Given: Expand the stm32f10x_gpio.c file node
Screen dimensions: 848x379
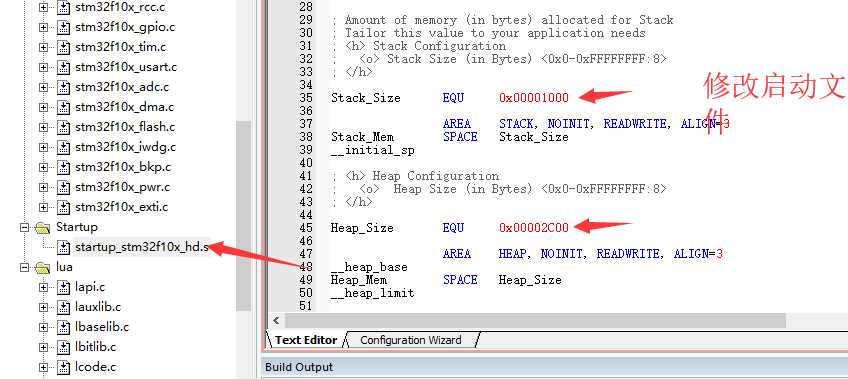Looking at the screenshot, I should [44, 28].
